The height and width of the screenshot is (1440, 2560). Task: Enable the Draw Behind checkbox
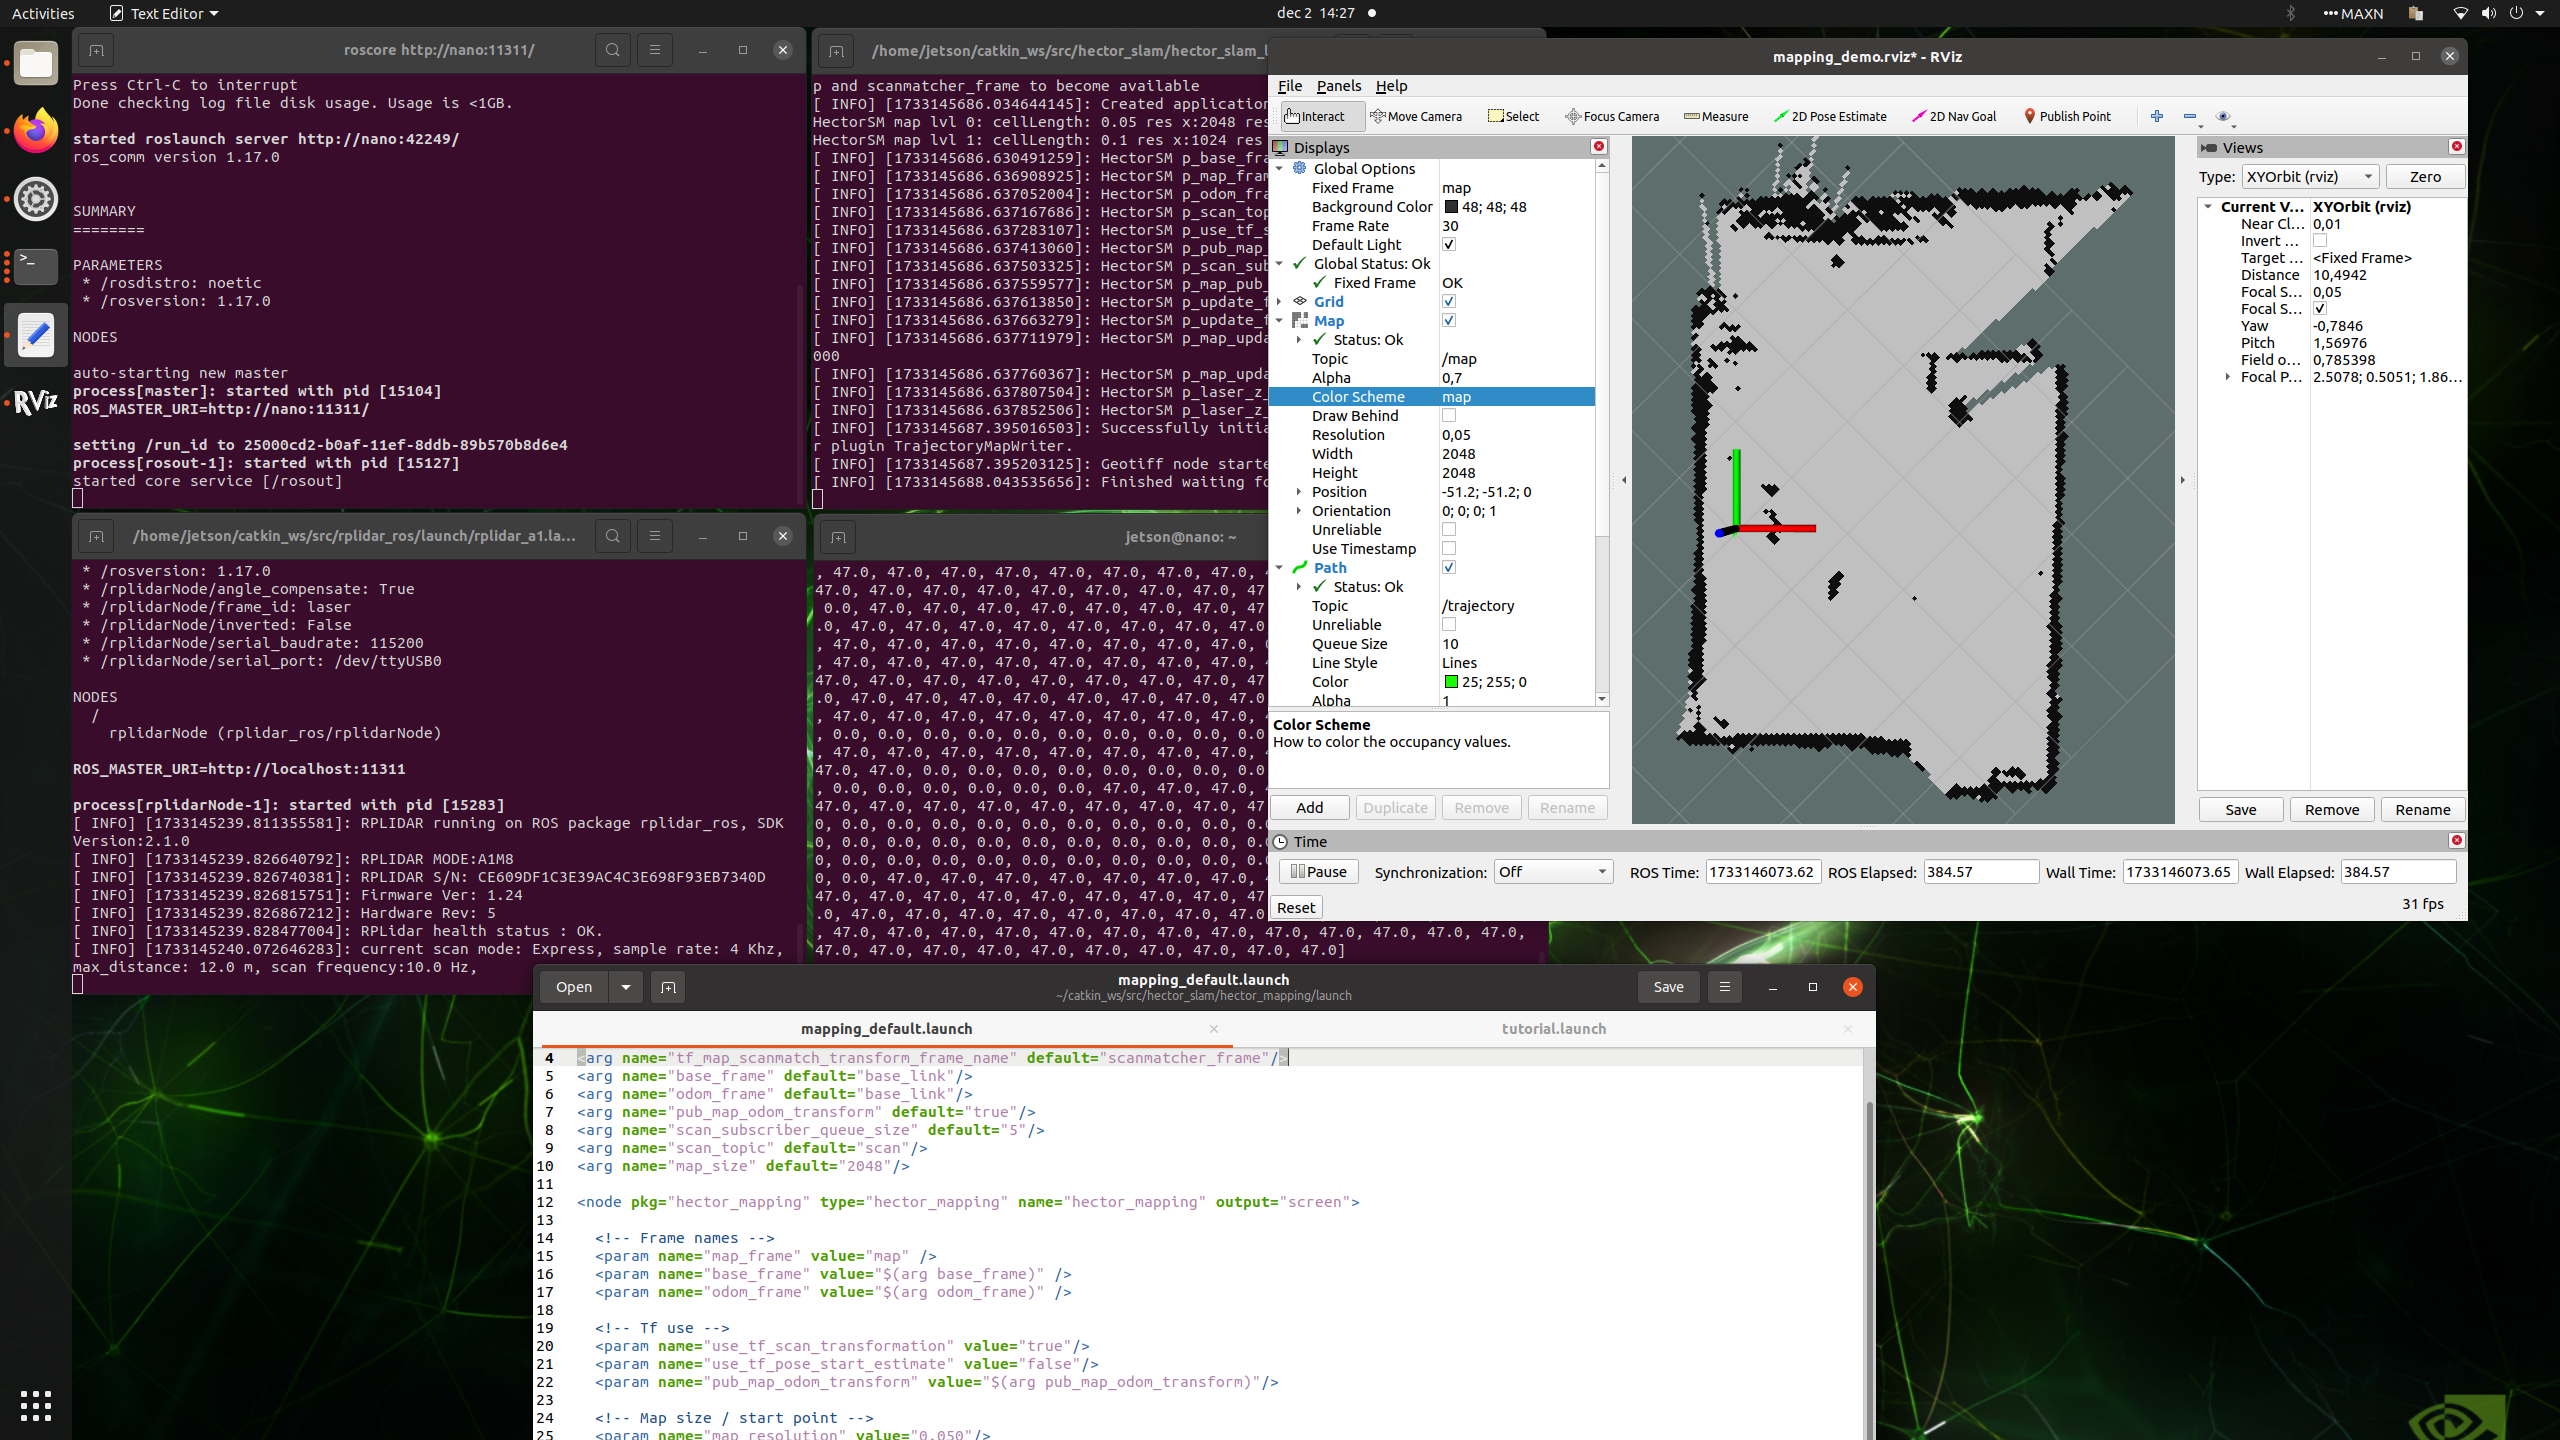click(1448, 416)
